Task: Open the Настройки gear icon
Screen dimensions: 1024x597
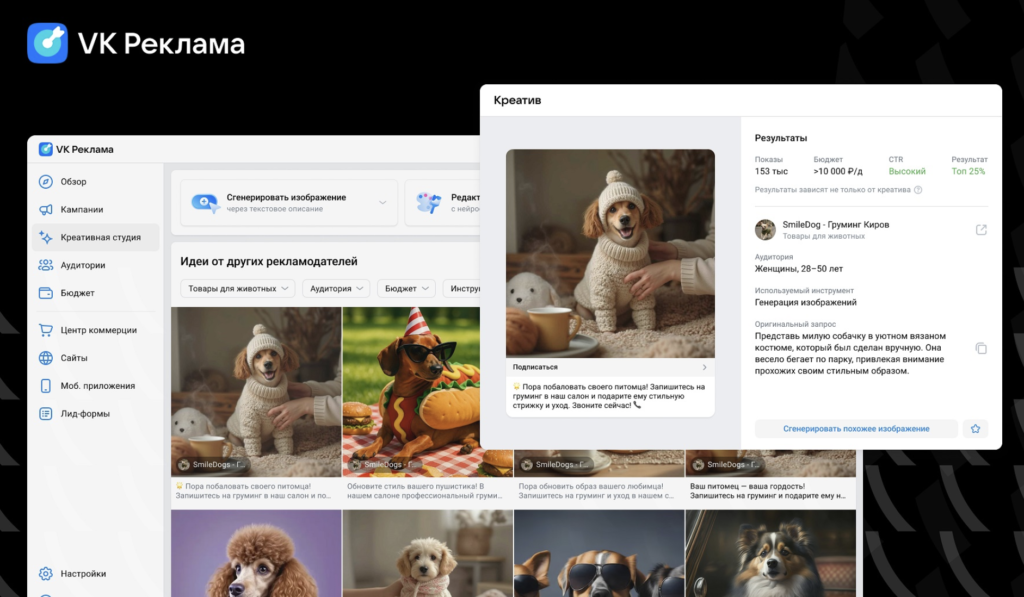Action: (x=46, y=573)
